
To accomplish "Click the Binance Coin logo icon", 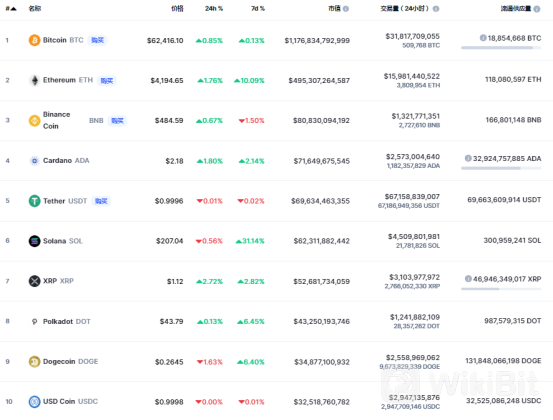I will (x=34, y=121).
